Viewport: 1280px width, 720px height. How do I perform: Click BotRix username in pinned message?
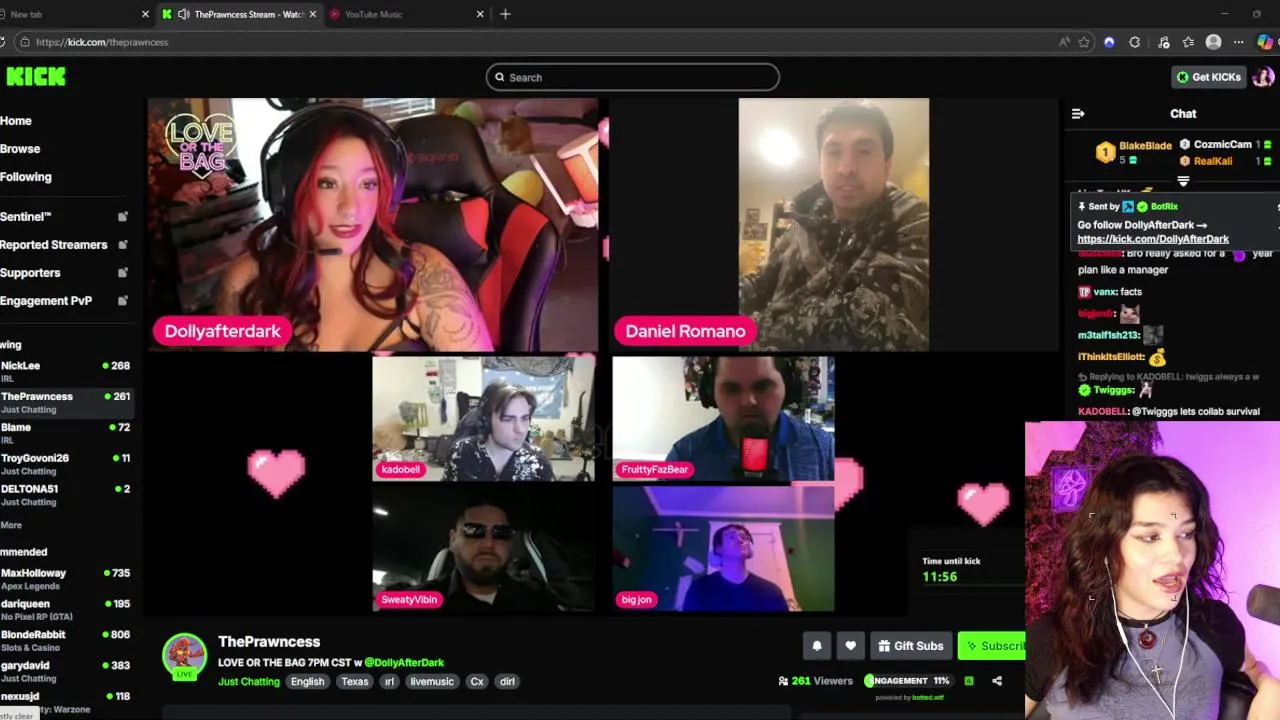[x=1164, y=206]
